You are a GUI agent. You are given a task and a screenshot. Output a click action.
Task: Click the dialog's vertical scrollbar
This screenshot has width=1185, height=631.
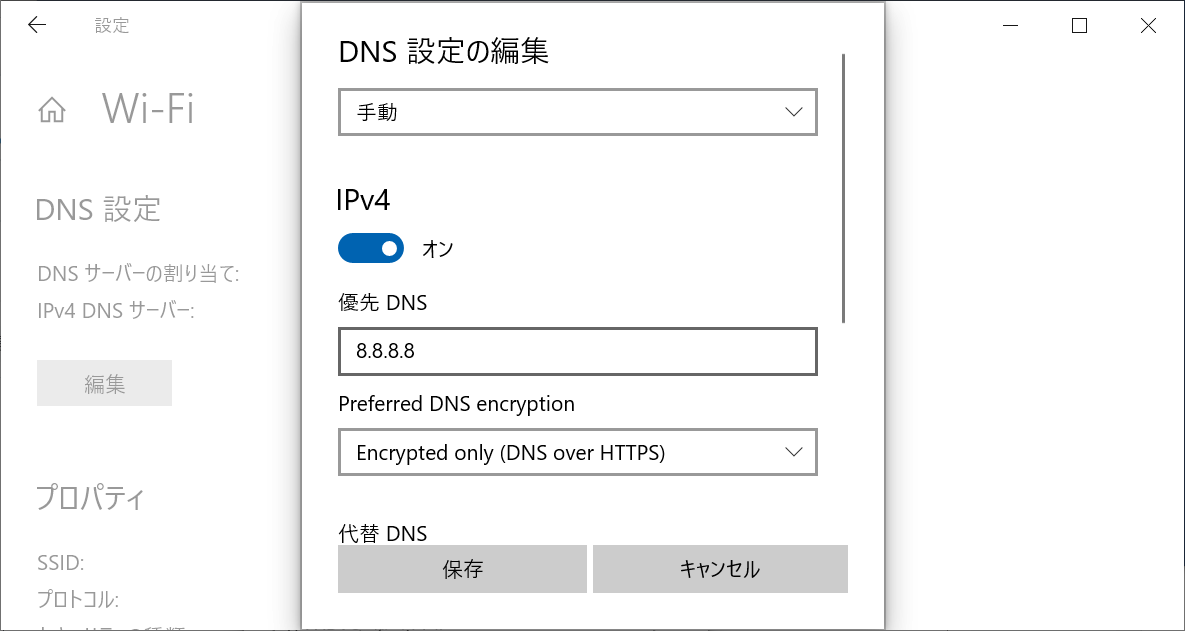pos(843,189)
